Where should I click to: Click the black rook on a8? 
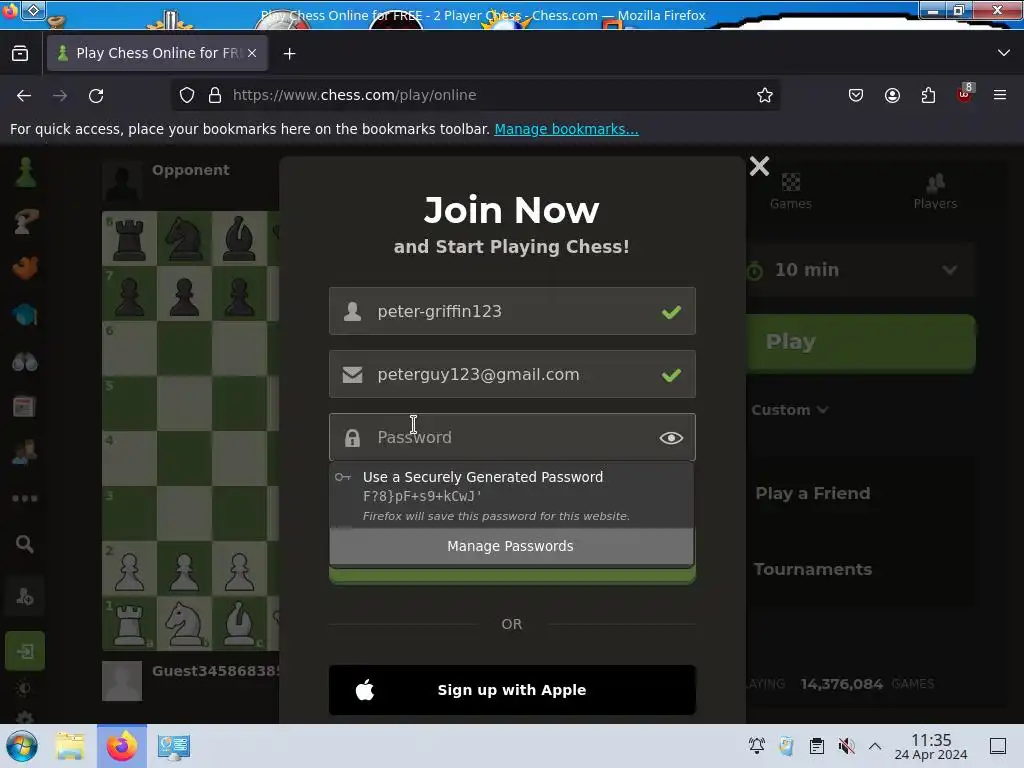pyautogui.click(x=129, y=238)
